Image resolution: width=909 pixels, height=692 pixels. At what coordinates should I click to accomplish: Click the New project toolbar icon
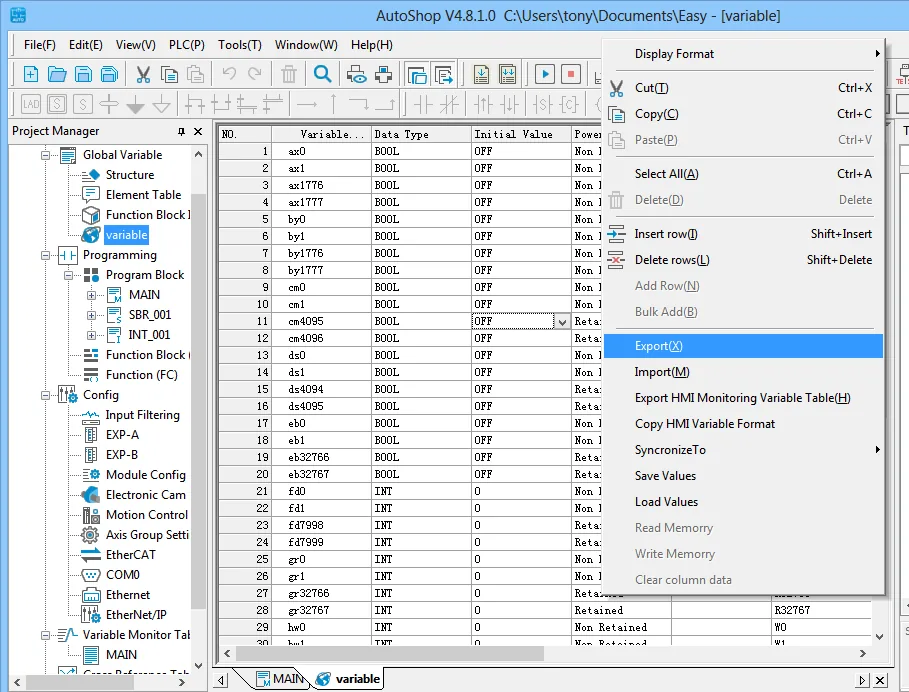click(31, 74)
